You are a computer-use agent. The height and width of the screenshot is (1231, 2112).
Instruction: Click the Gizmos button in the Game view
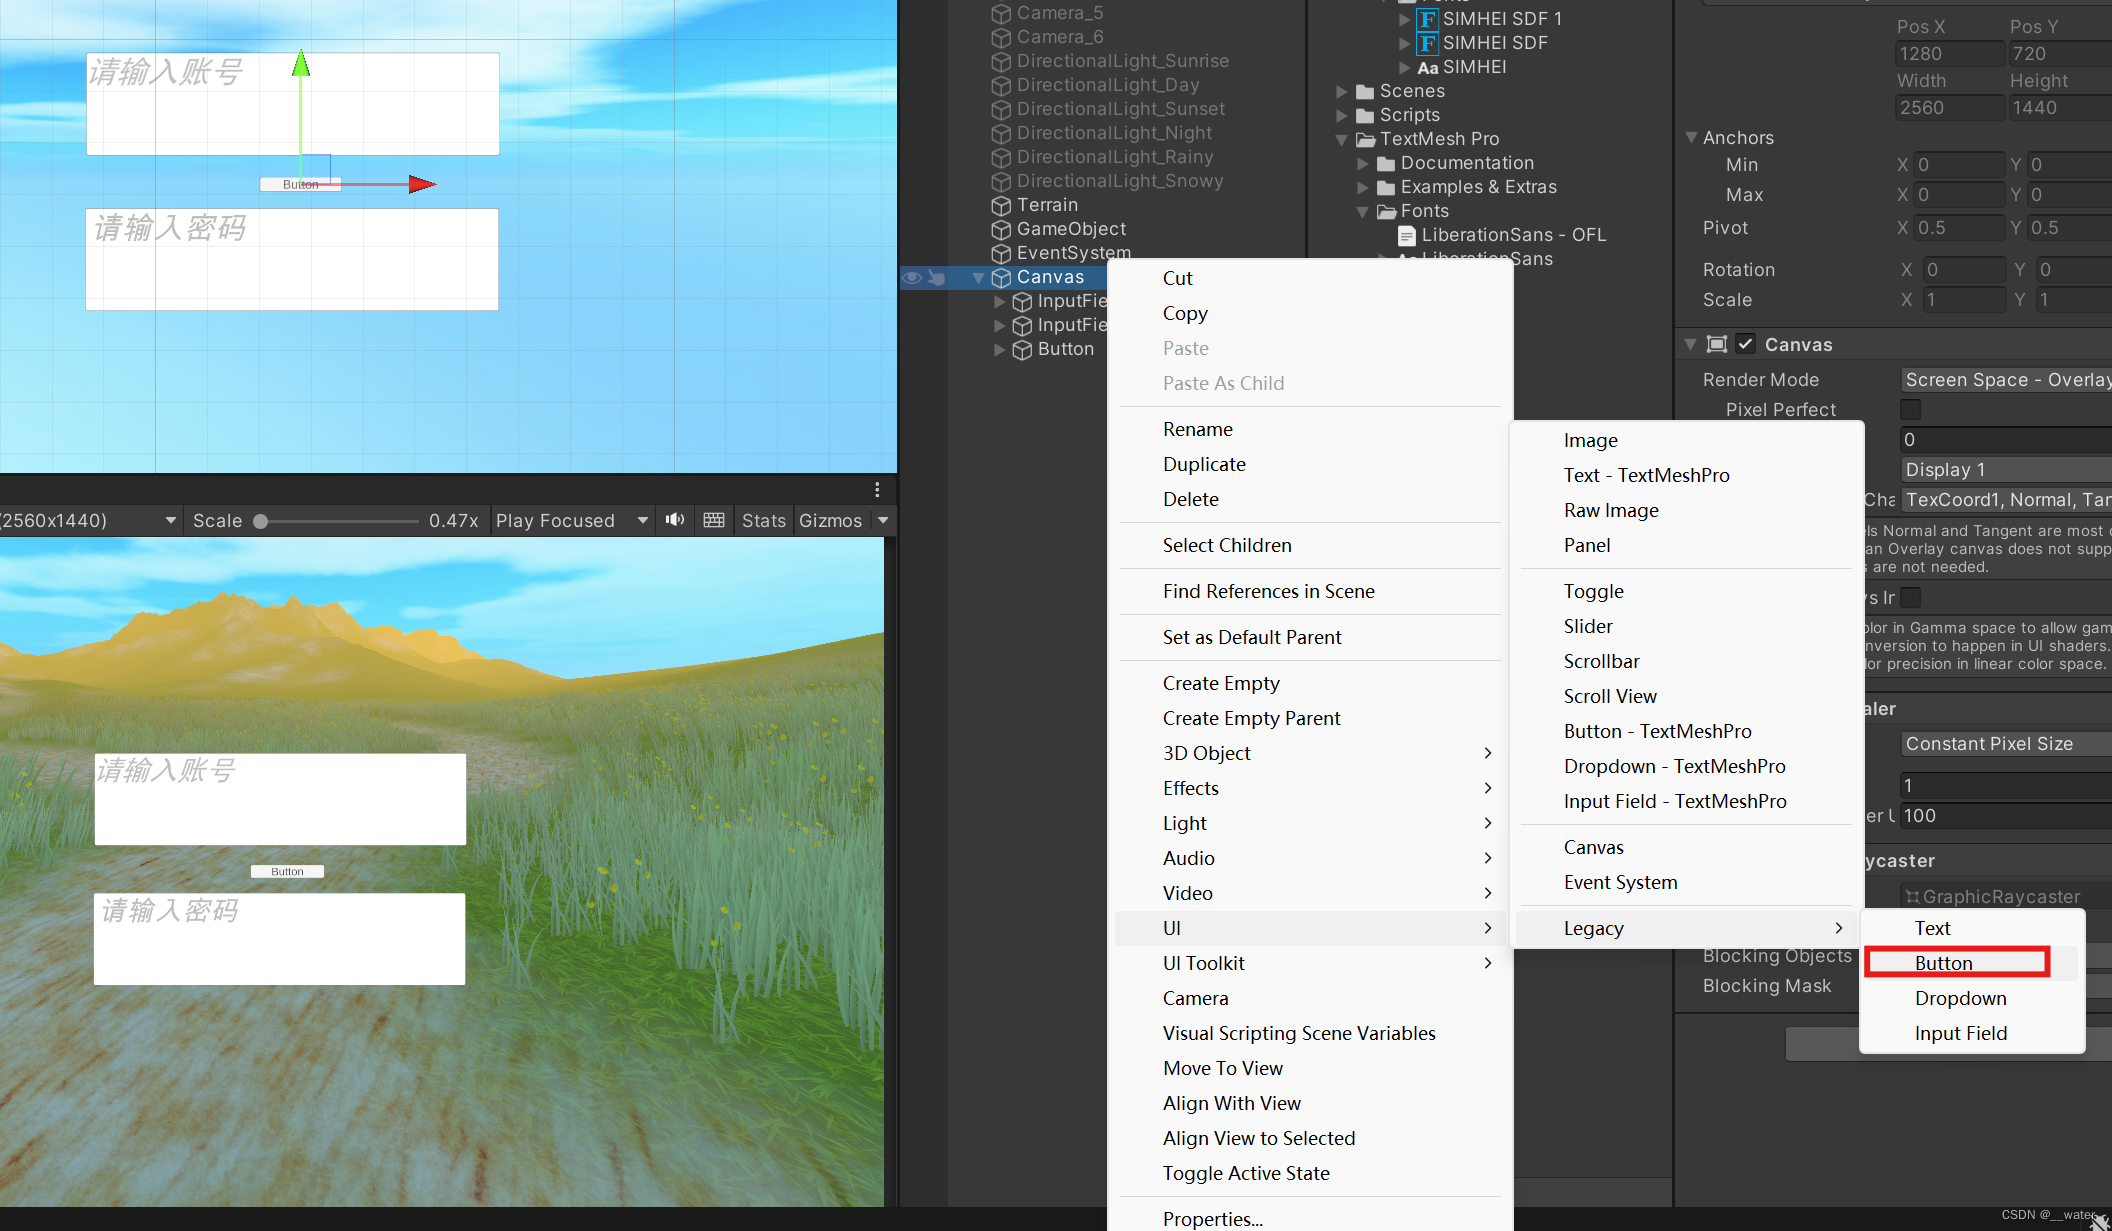click(x=830, y=520)
